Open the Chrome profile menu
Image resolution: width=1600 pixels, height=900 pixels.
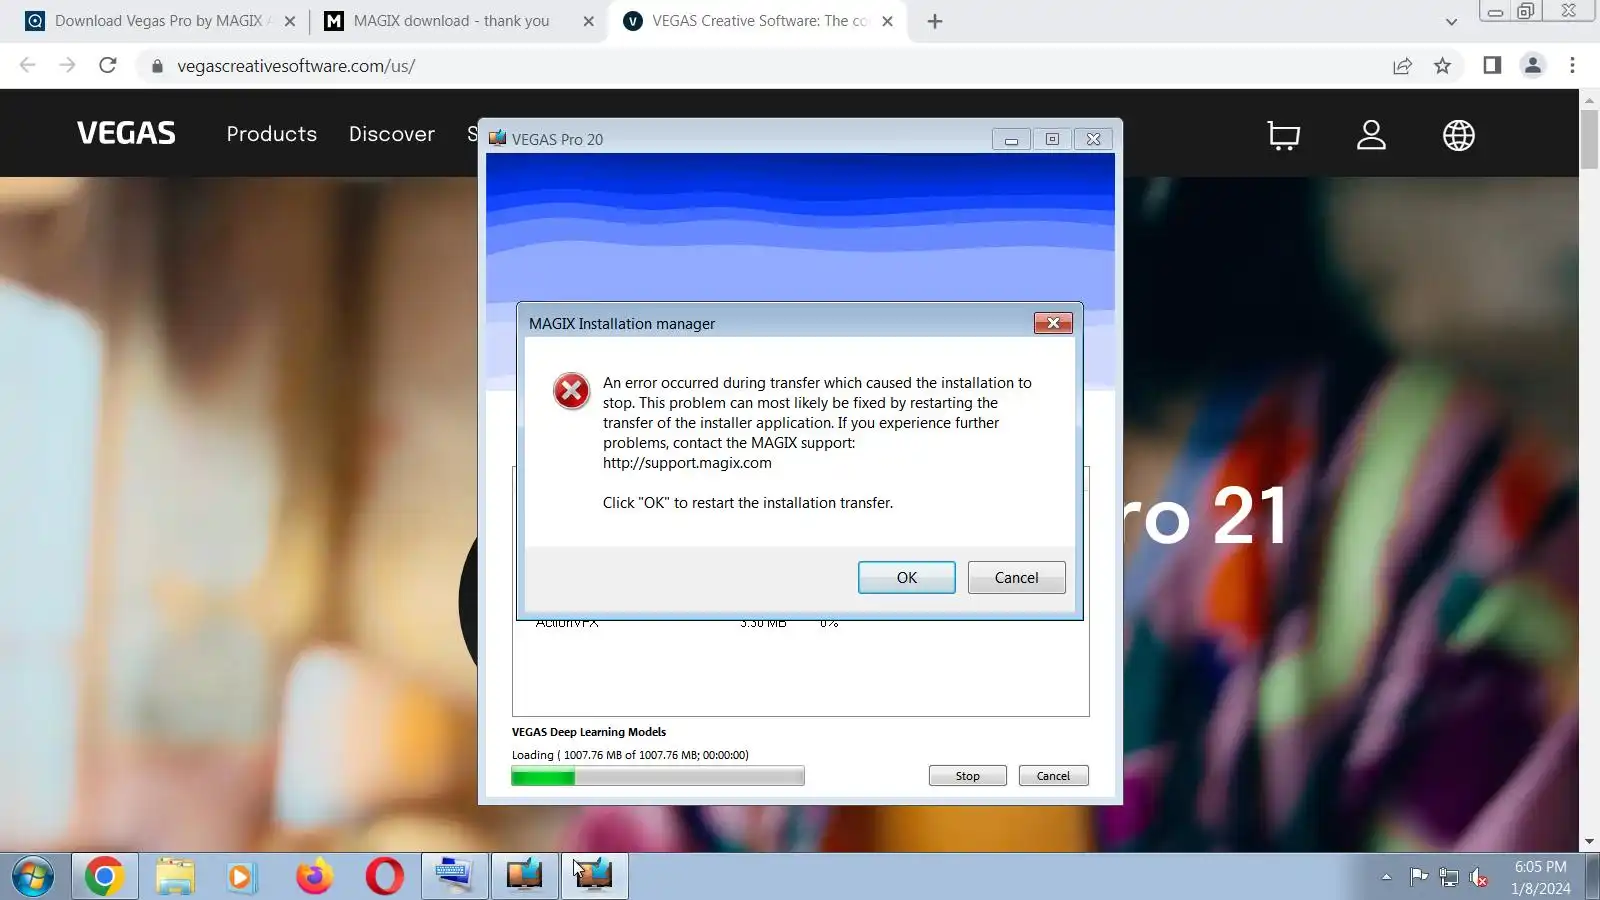1532,66
